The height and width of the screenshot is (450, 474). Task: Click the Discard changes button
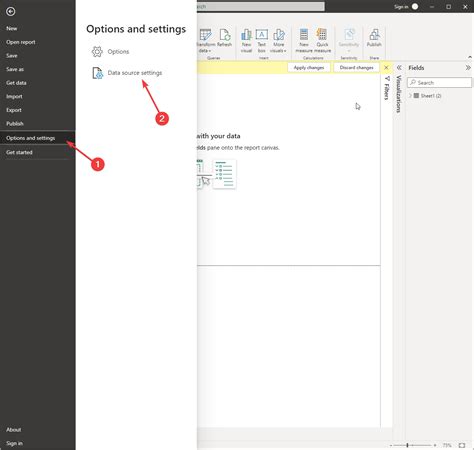point(356,68)
